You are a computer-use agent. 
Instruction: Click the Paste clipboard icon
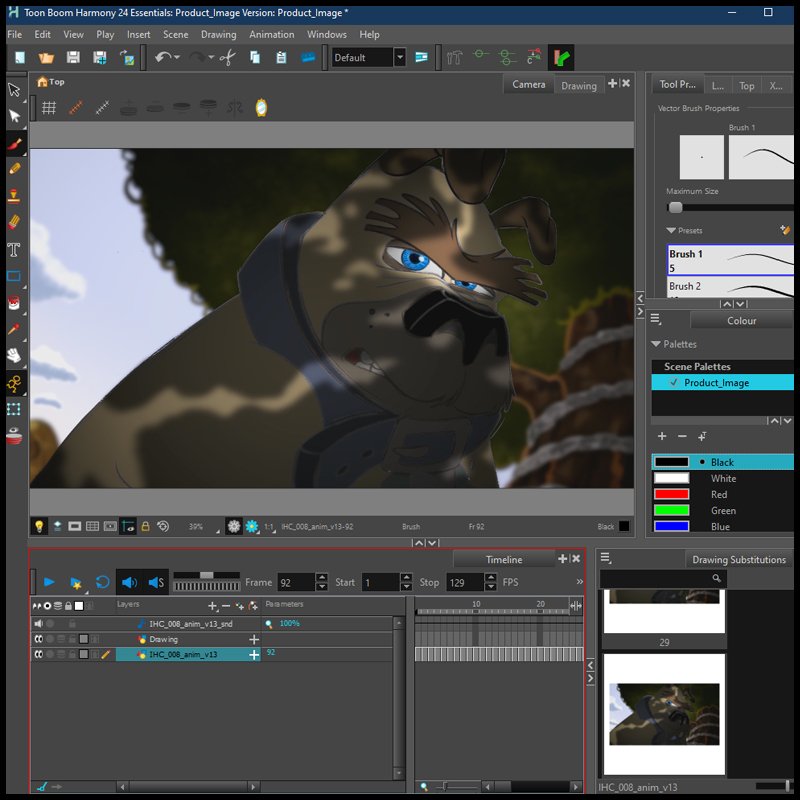click(281, 57)
